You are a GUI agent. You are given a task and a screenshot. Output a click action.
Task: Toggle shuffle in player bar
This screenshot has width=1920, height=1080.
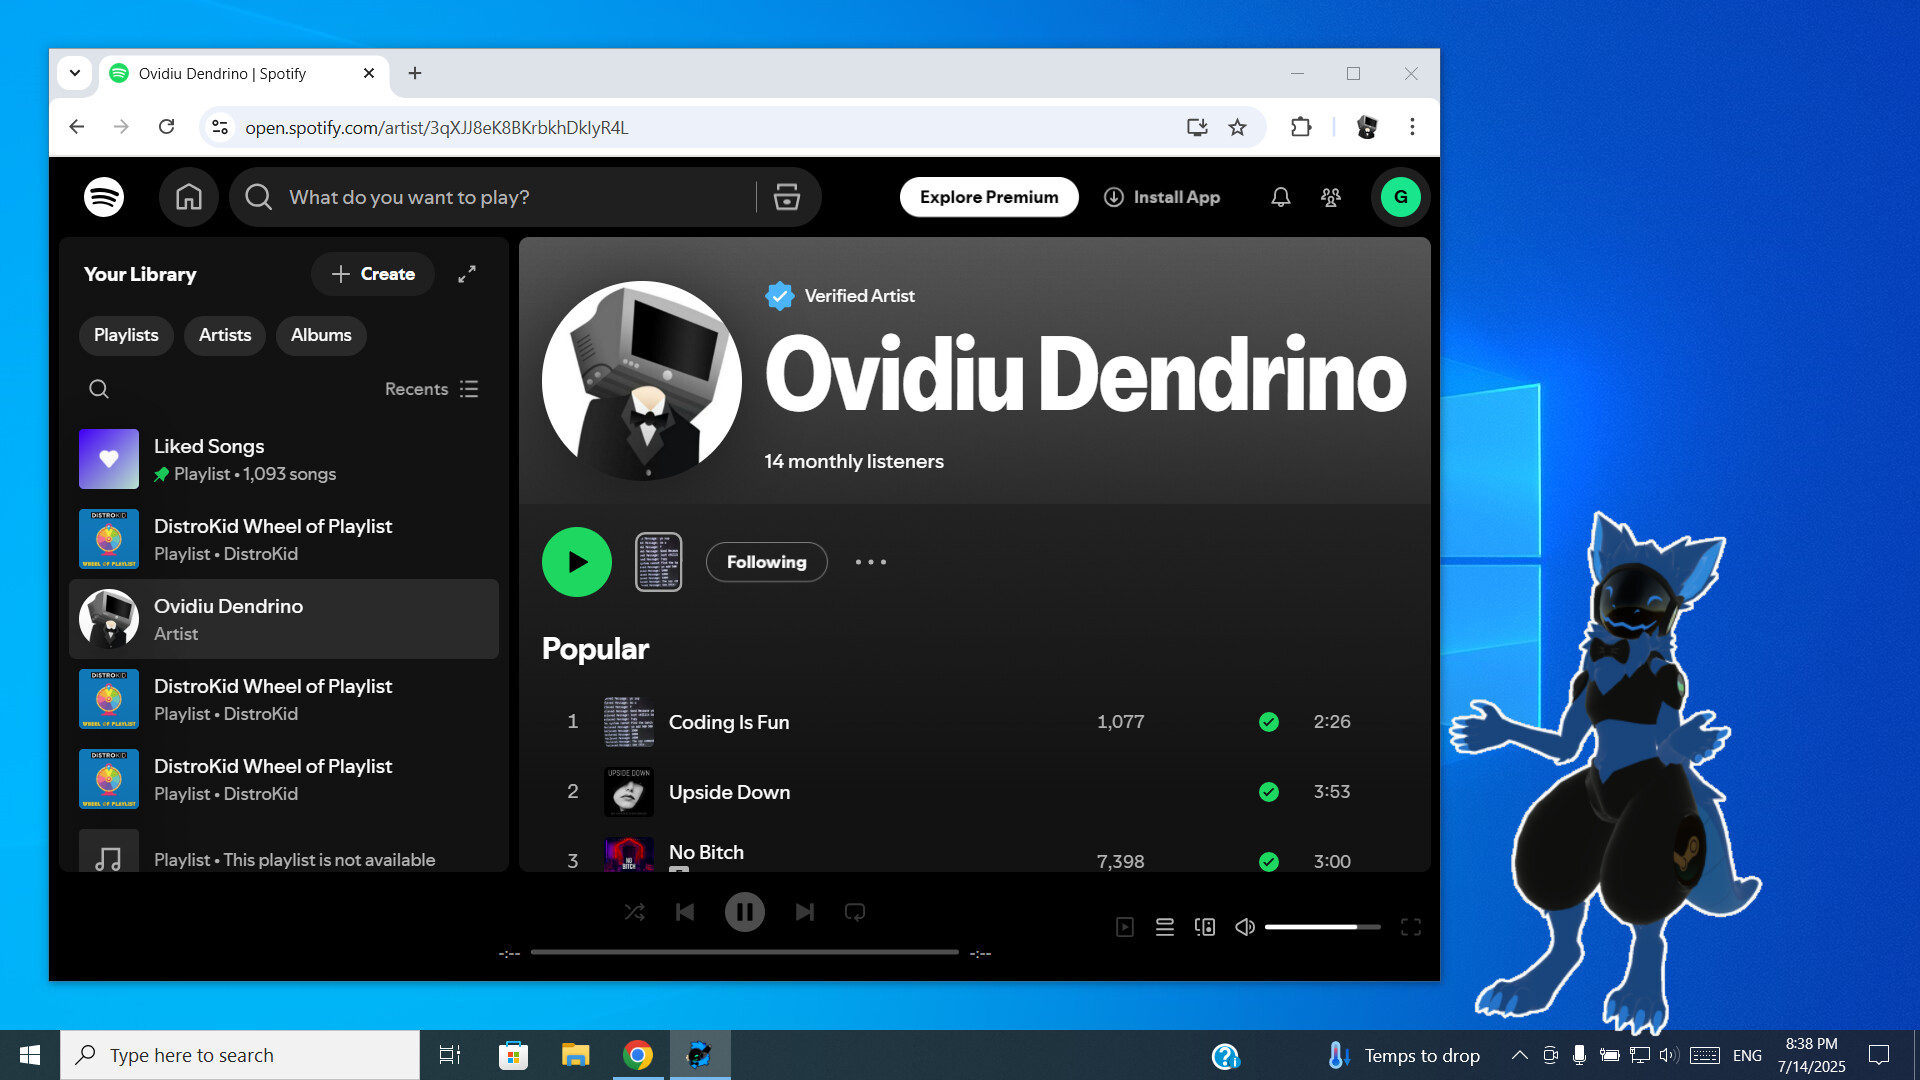coord(634,912)
